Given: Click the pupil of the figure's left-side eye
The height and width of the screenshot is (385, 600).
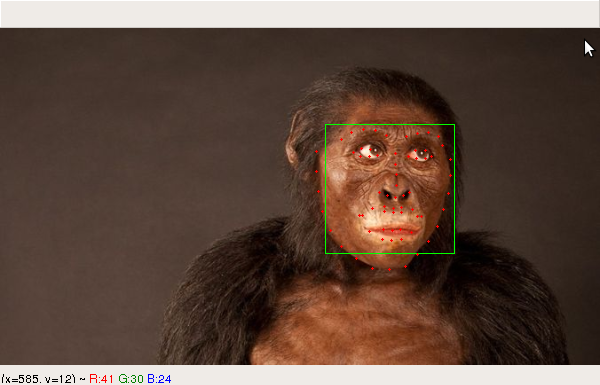Looking at the screenshot, I should click(374, 150).
